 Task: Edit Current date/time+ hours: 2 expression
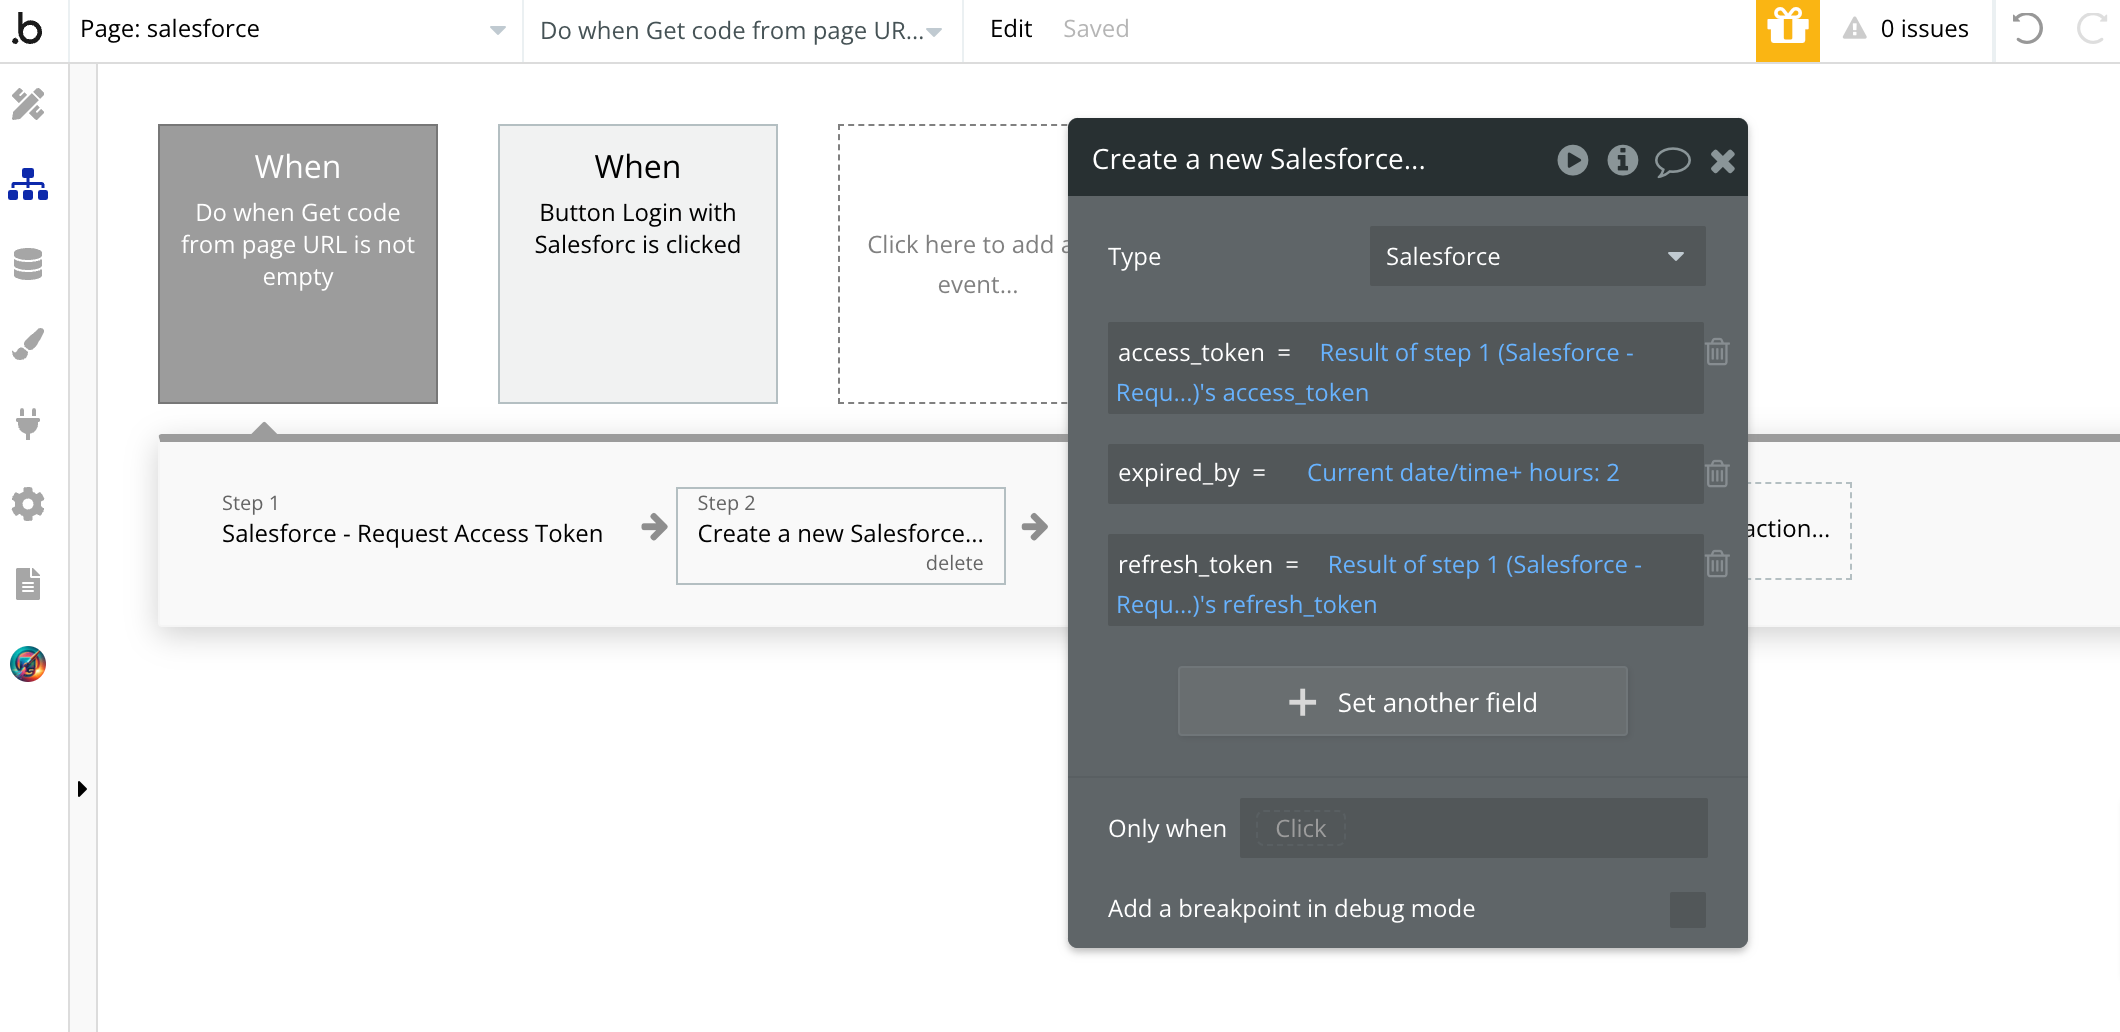[1463, 473]
